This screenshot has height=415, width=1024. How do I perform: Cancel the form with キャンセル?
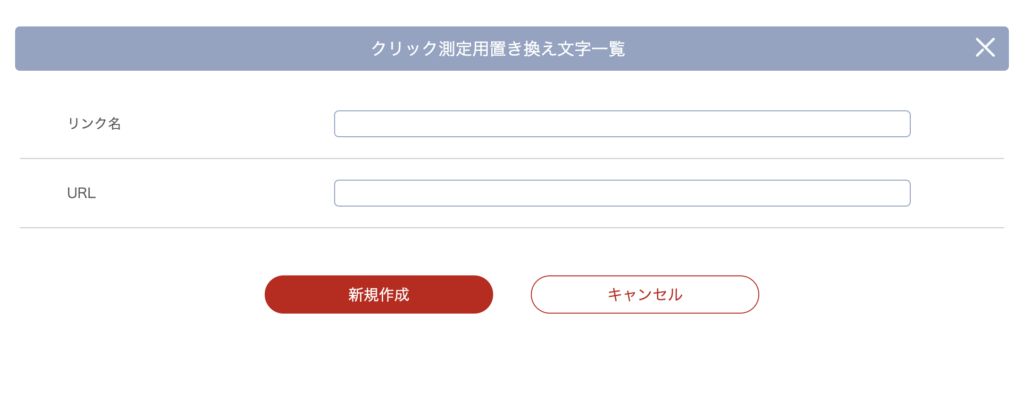pyautogui.click(x=644, y=295)
